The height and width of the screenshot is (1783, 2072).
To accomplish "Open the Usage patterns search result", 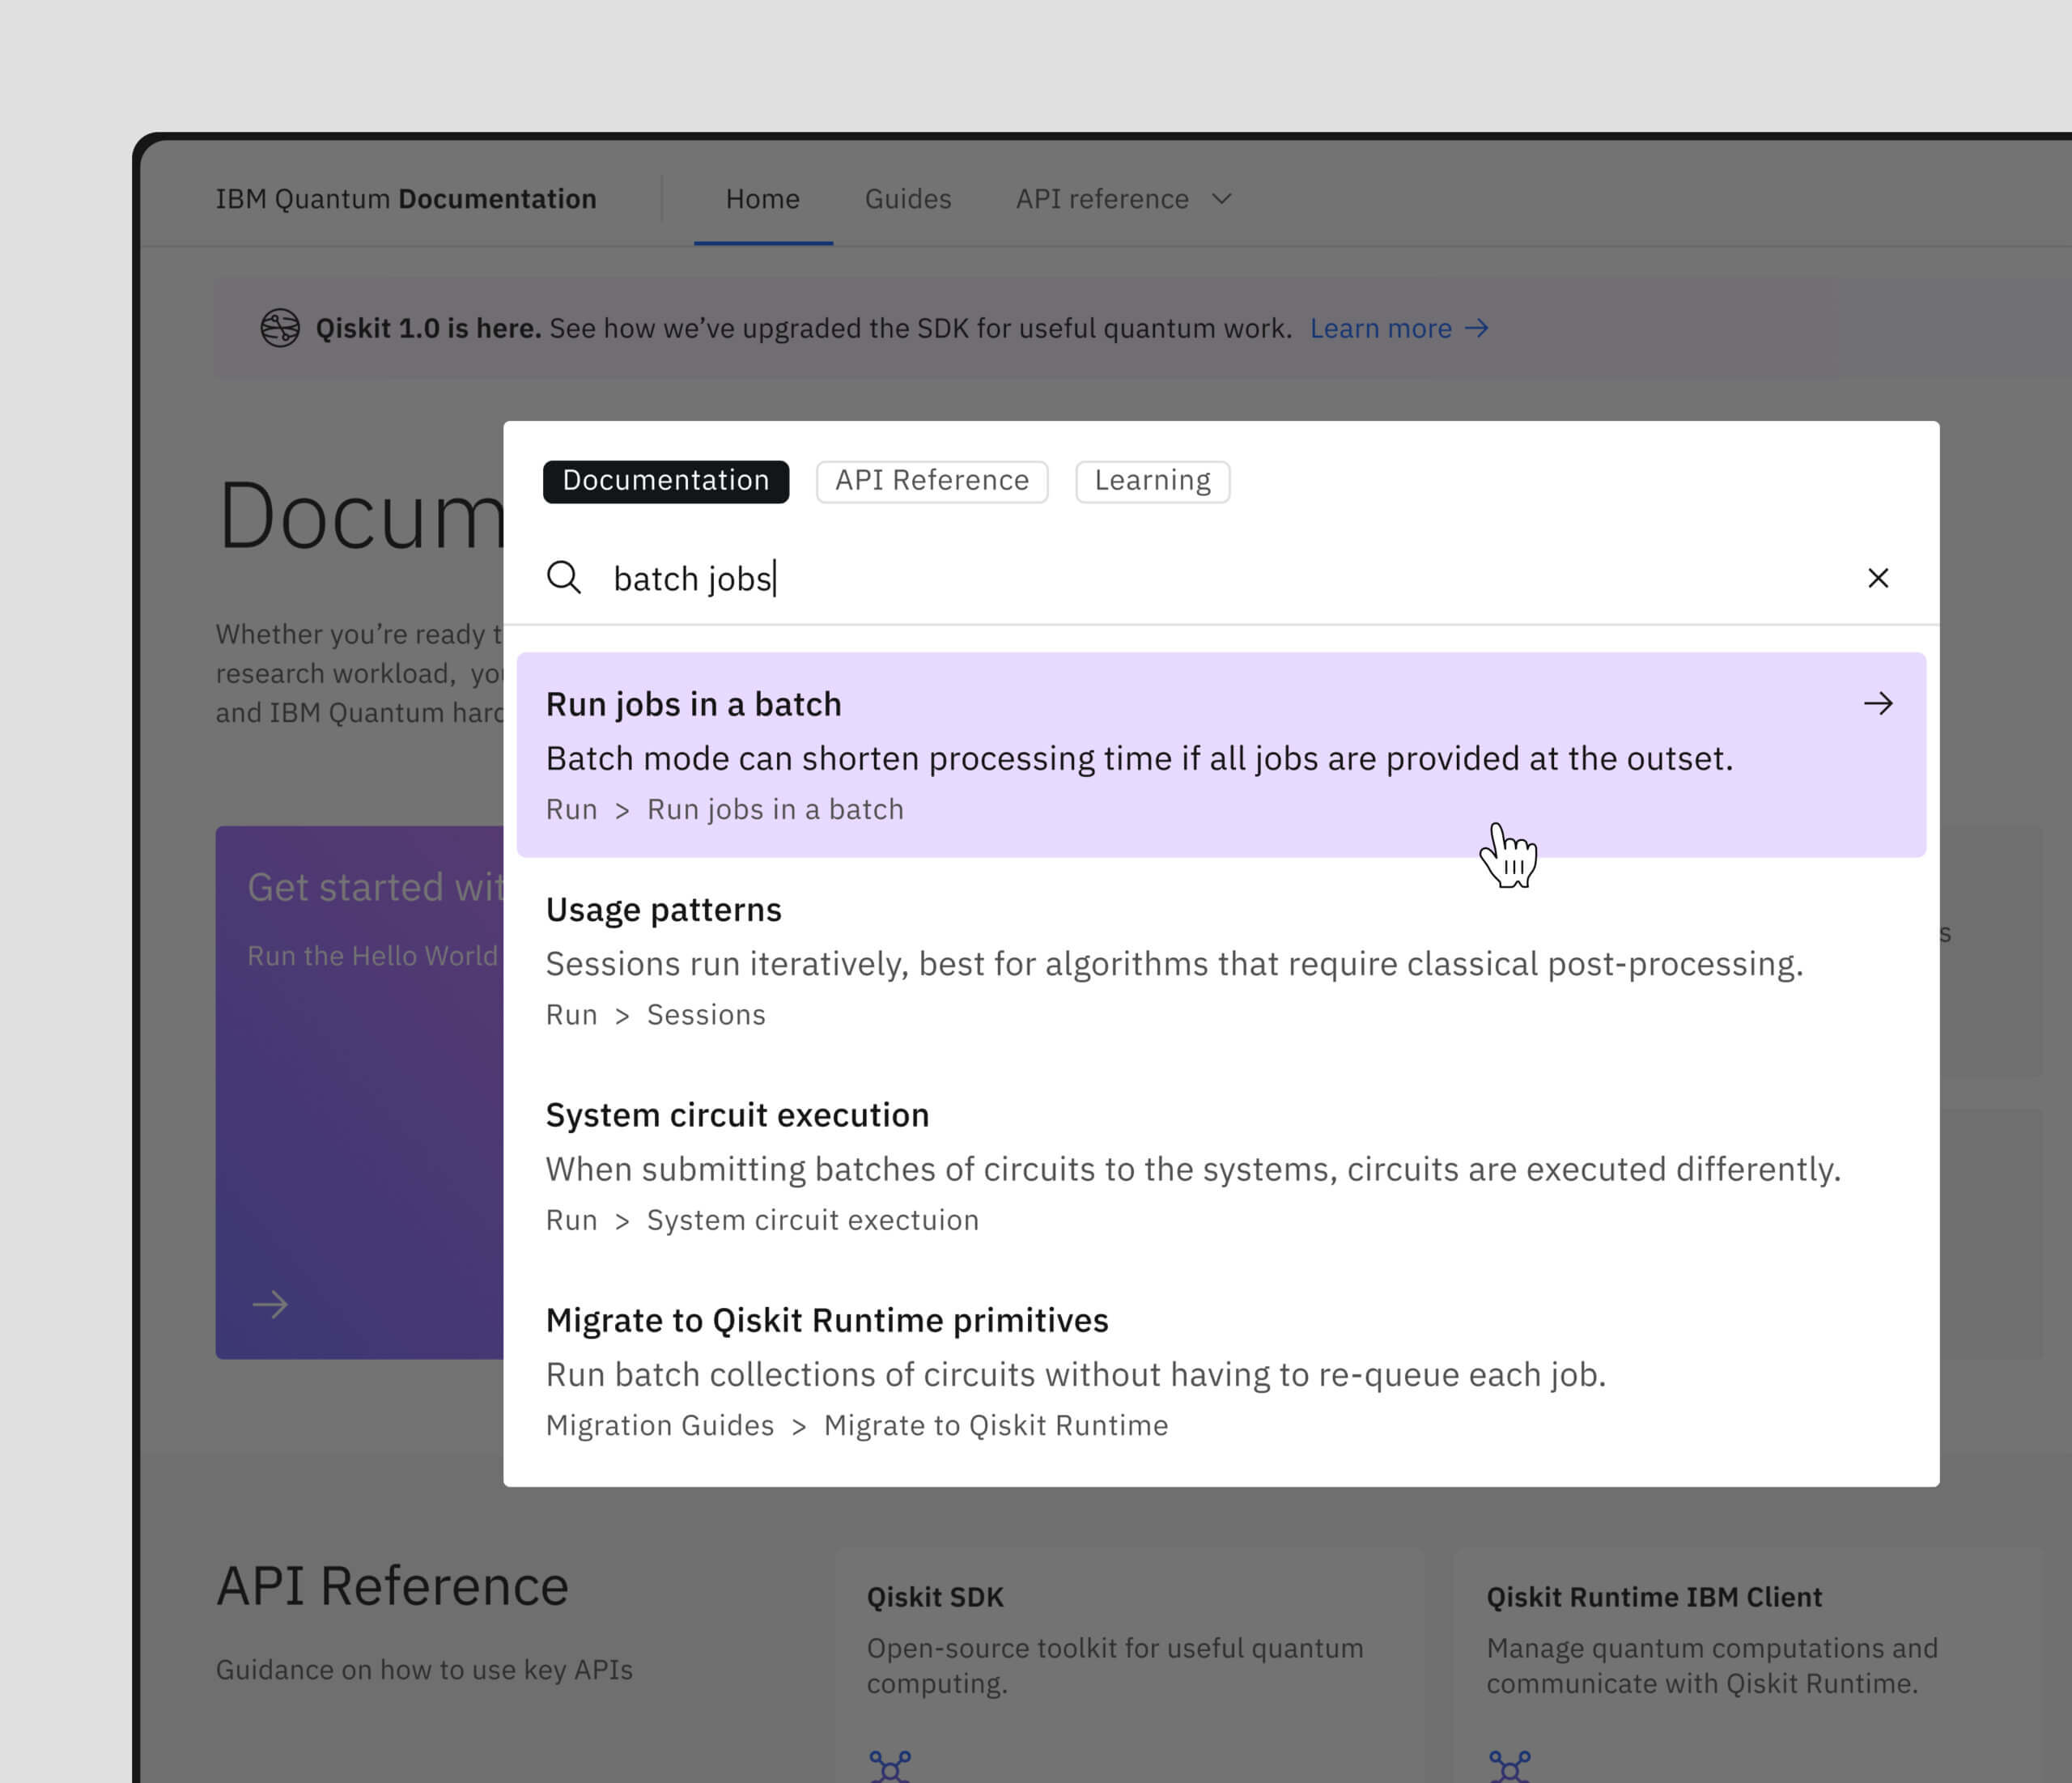I will click(1221, 961).
